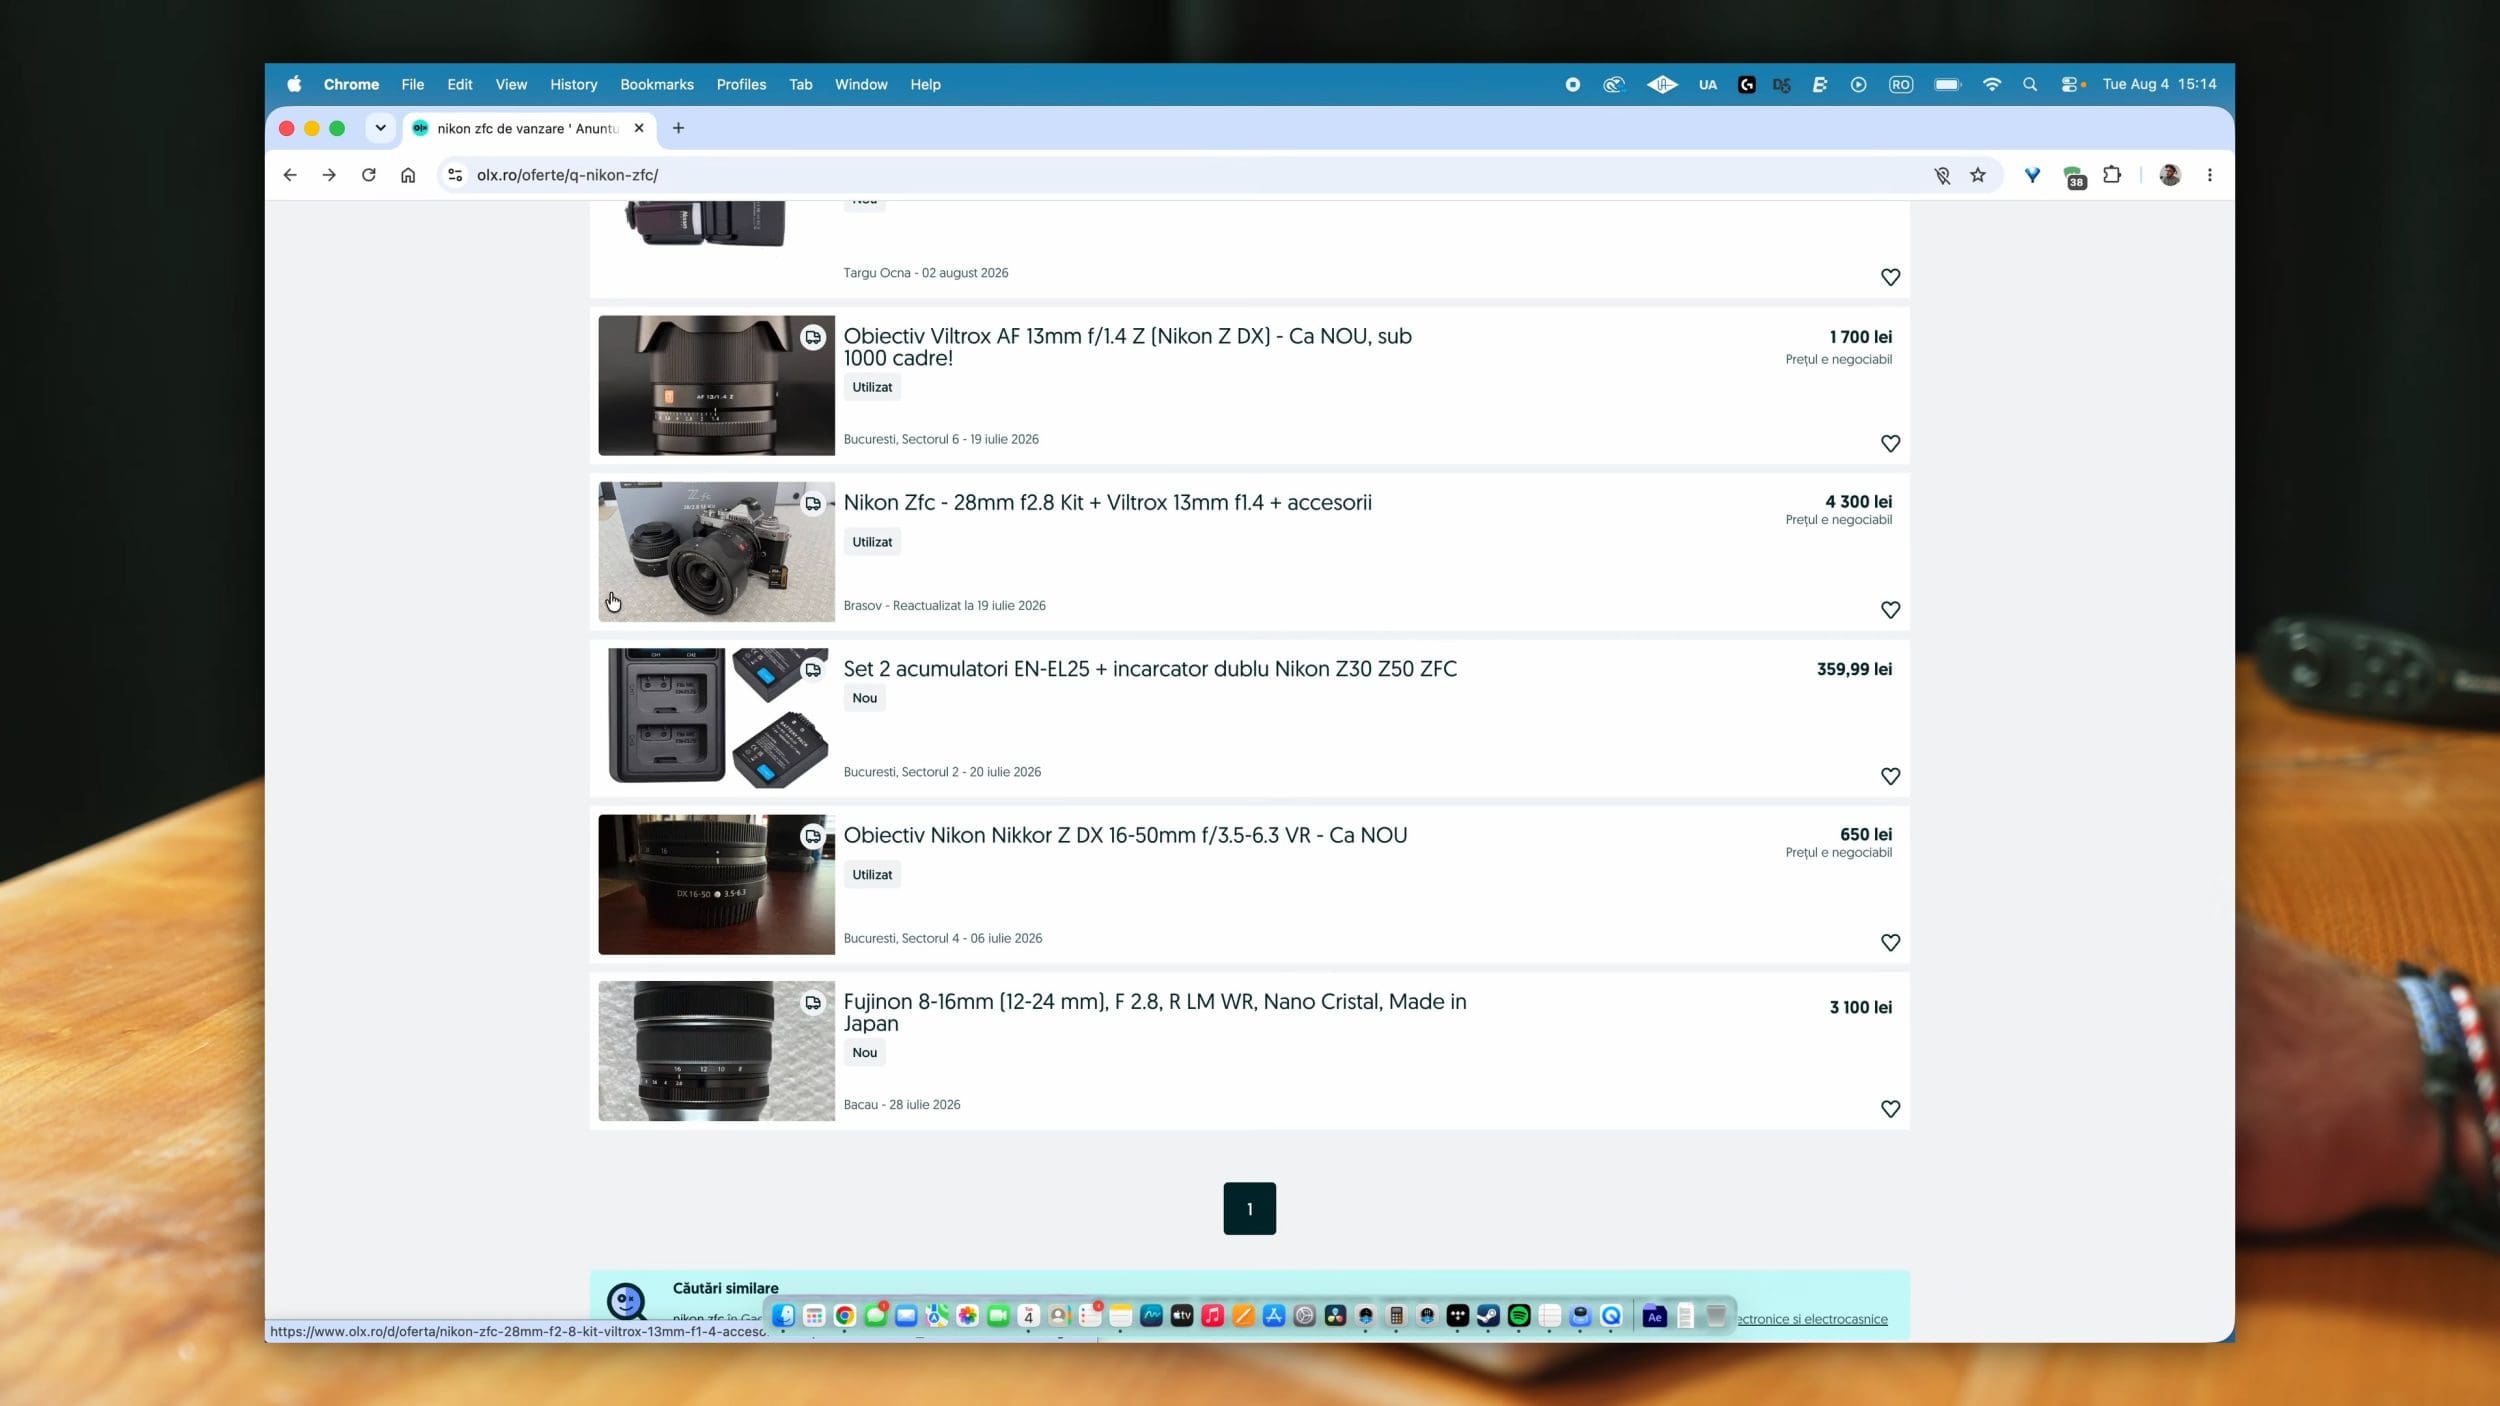Screen dimensions: 2500x1406
Task: Click the EN-EL25 batteries and charger photo
Action: point(716,718)
